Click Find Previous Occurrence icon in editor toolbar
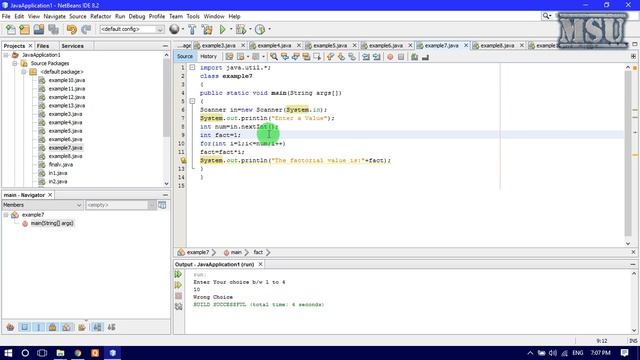The image size is (640, 360). pyautogui.click(x=285, y=57)
